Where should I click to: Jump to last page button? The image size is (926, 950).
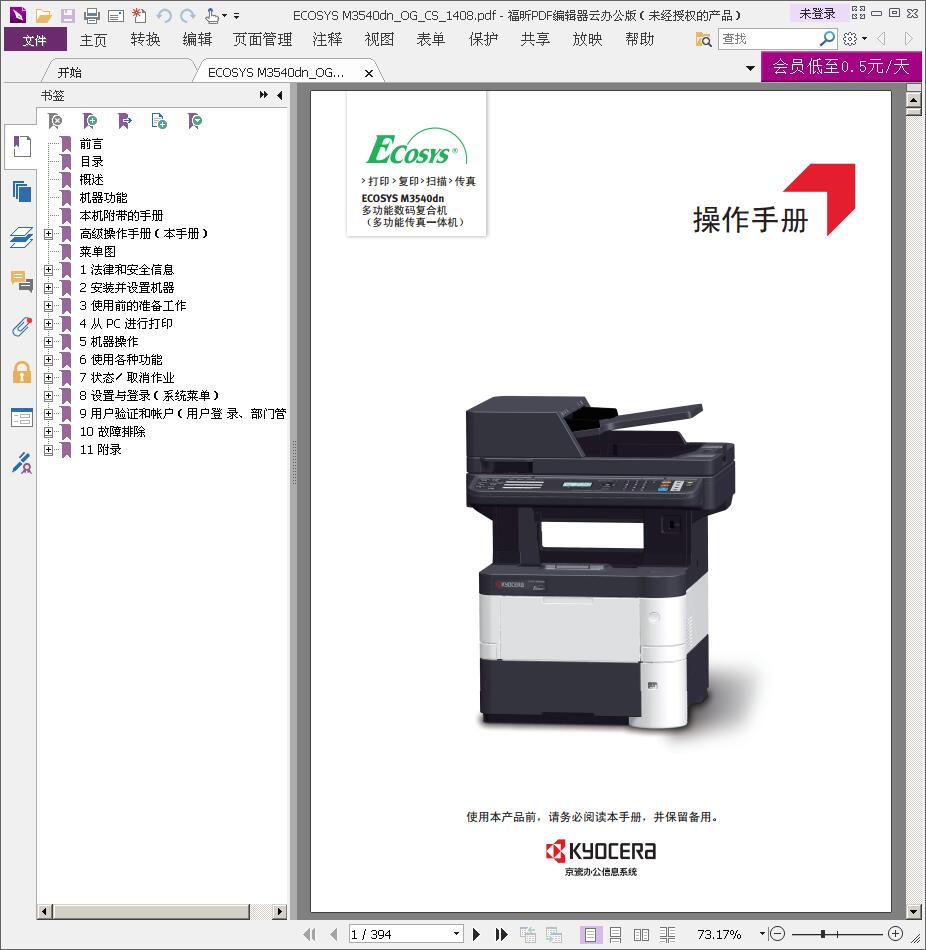point(502,934)
